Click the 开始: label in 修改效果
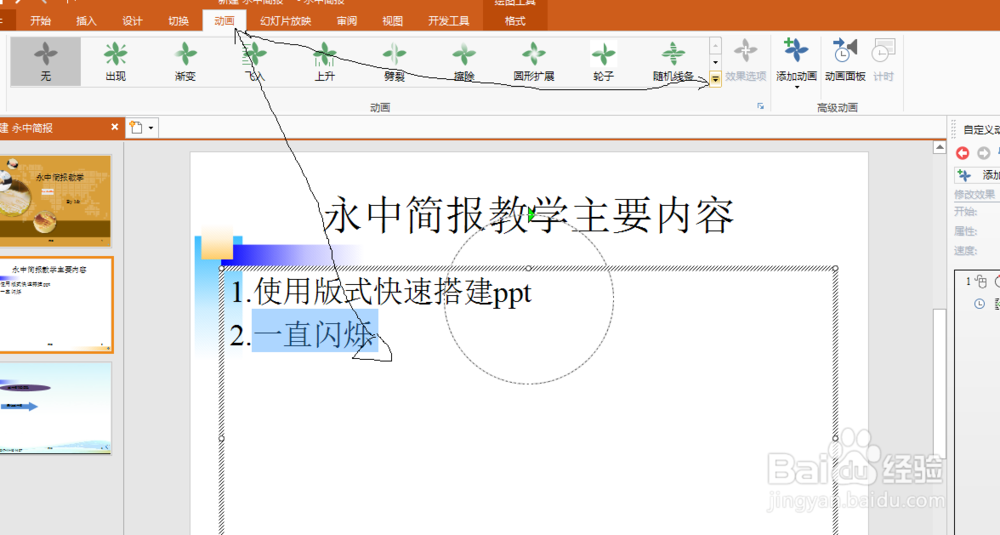Screen dimensions: 1000x535 pyautogui.click(x=966, y=212)
